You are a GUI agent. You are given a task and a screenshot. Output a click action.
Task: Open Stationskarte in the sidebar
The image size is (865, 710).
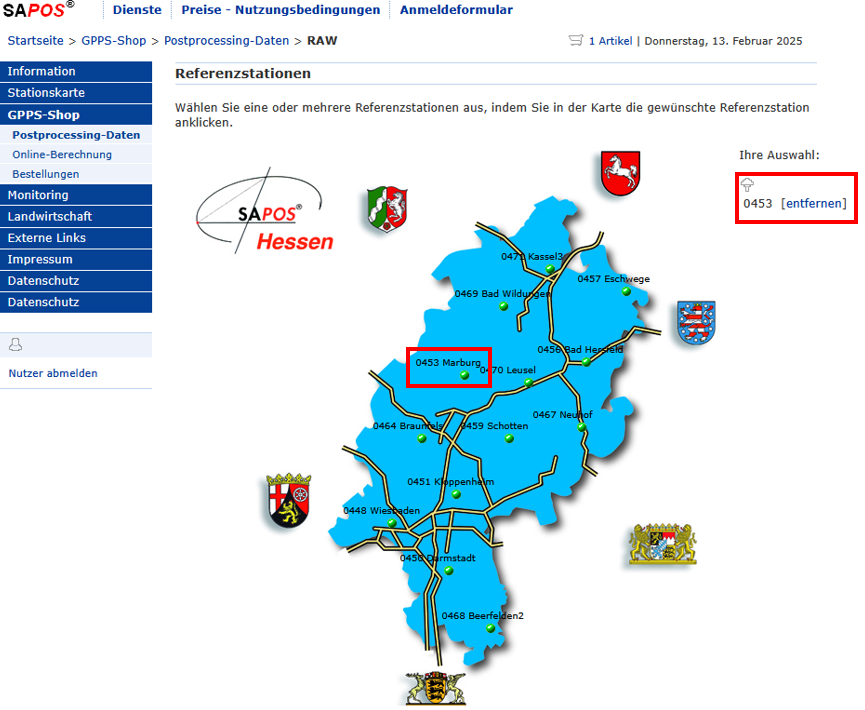click(x=76, y=93)
